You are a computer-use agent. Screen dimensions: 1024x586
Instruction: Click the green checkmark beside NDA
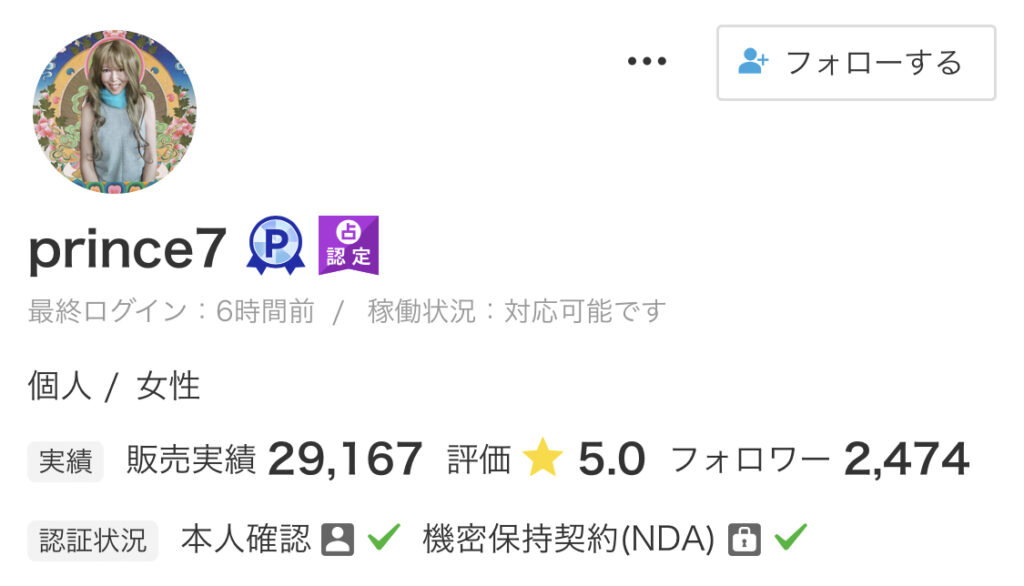791,537
